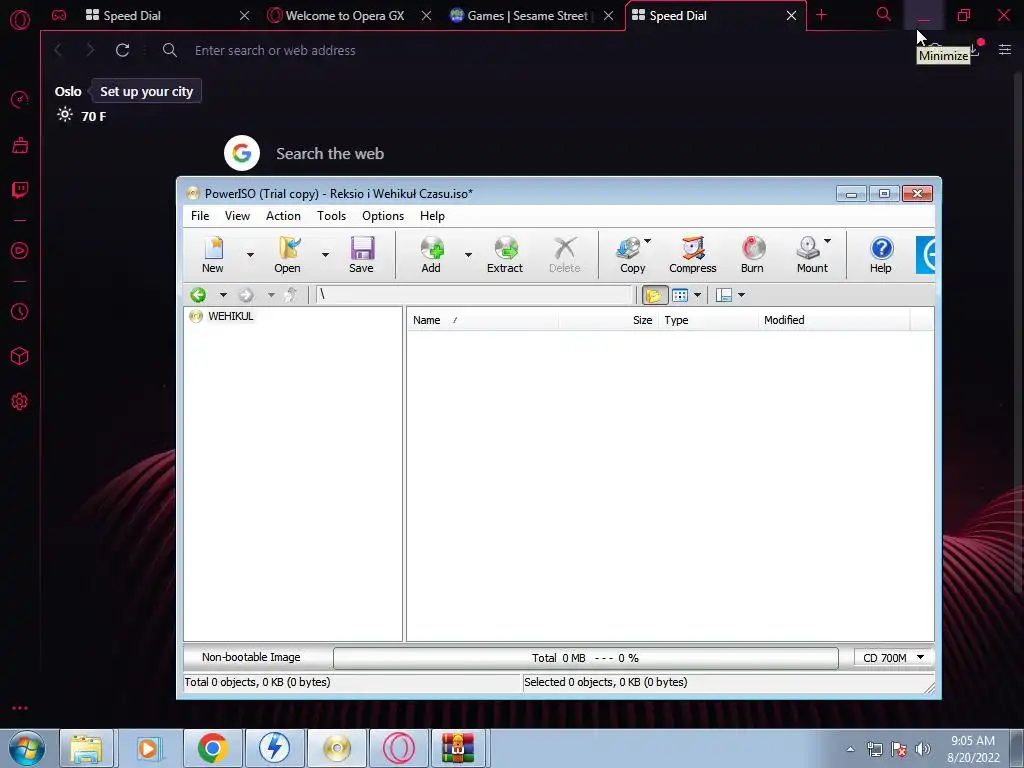Open a new tab with plus icon
The height and width of the screenshot is (768, 1024).
point(822,15)
